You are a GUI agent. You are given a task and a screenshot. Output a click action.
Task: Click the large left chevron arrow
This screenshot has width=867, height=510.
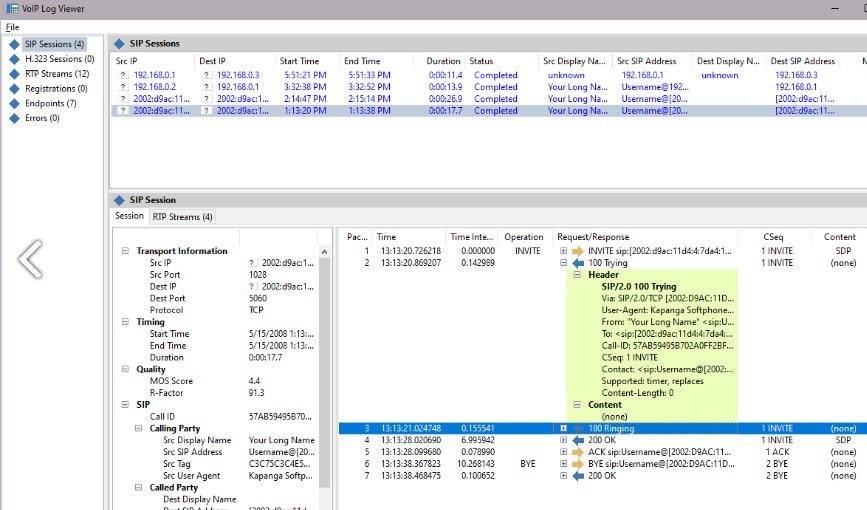[30, 259]
